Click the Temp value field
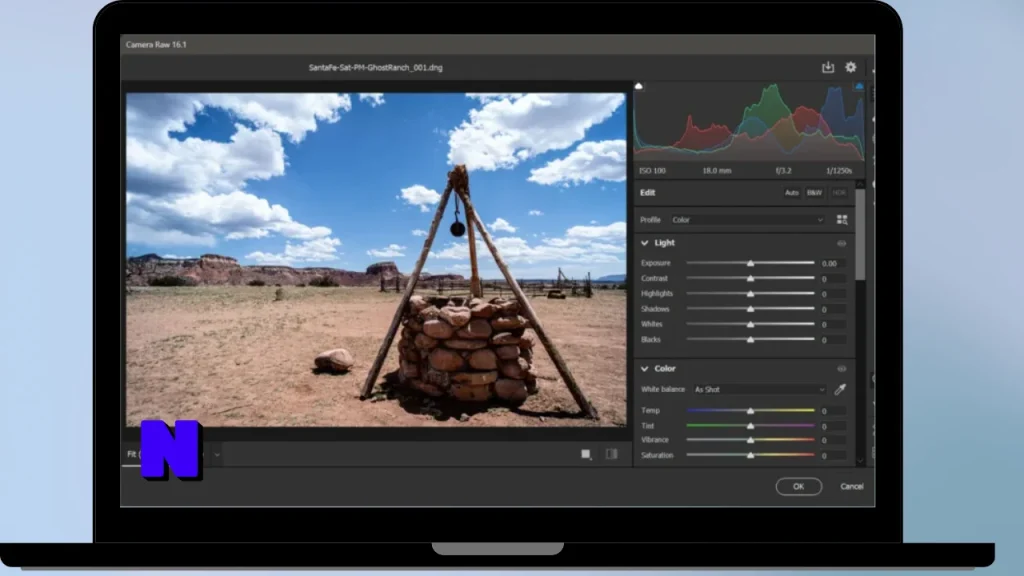This screenshot has height=576, width=1024. point(833,411)
